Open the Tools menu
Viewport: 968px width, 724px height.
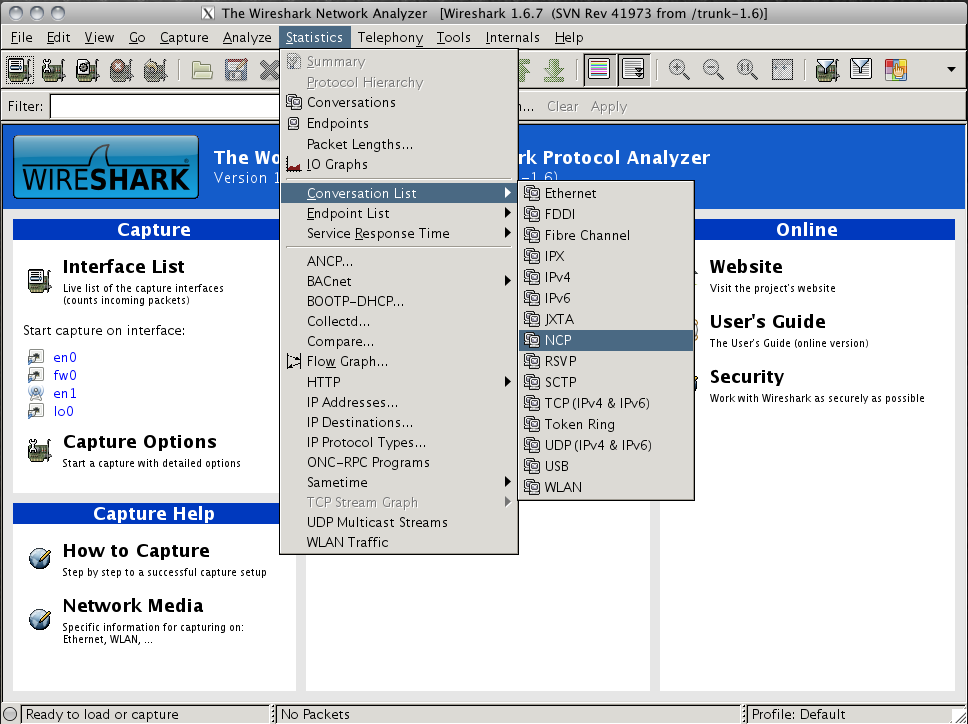pos(454,38)
